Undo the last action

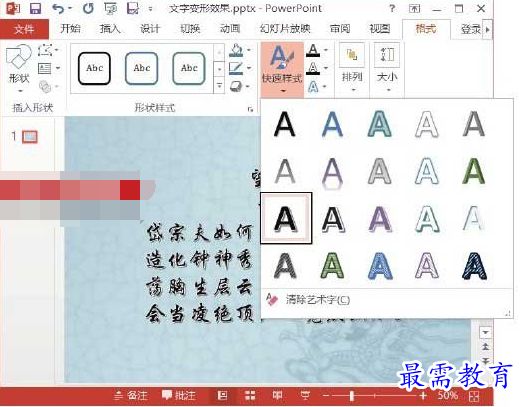tap(58, 8)
